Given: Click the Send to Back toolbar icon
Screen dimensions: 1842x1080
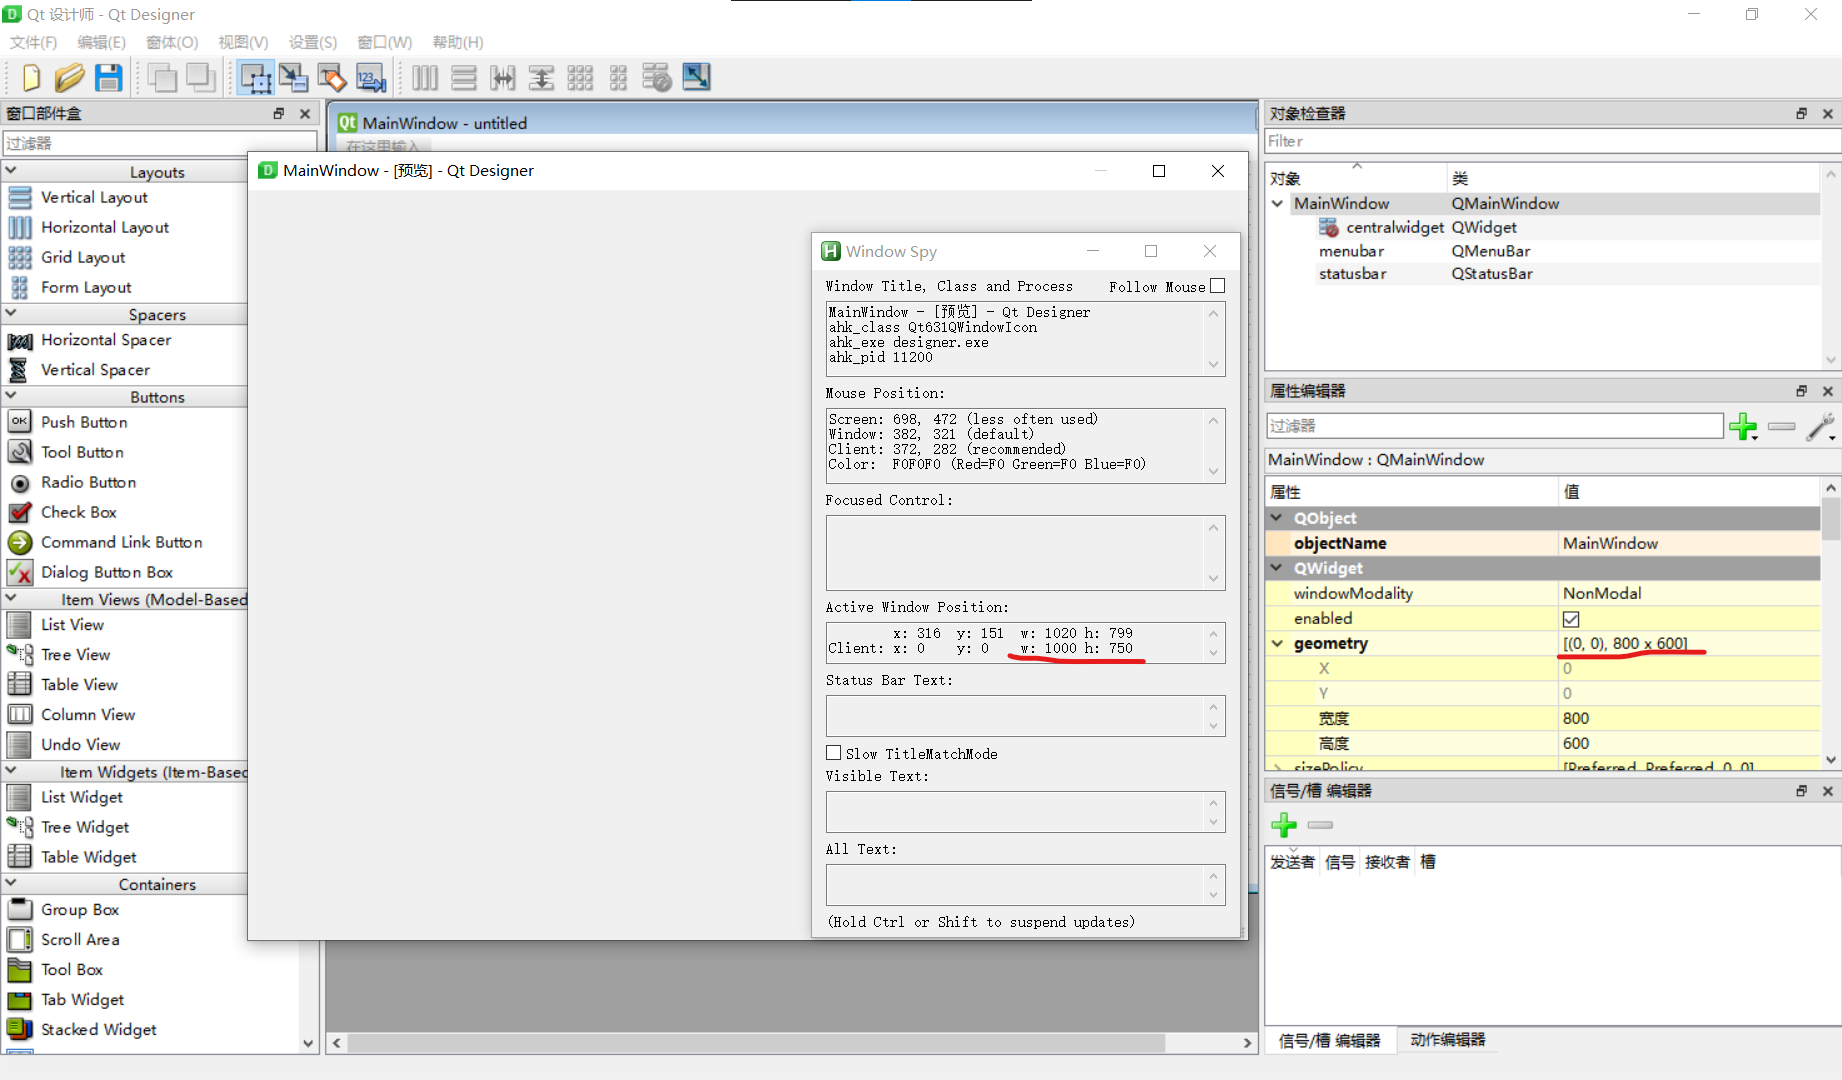Looking at the screenshot, I should [162, 77].
